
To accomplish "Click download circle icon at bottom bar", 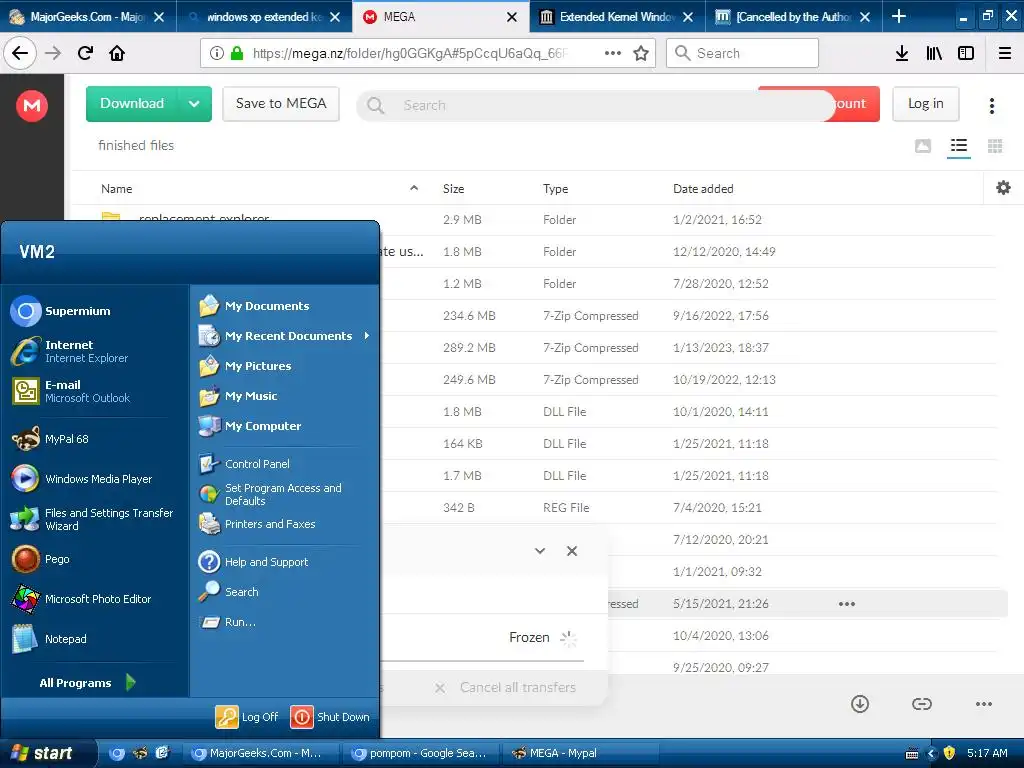I will coord(860,703).
